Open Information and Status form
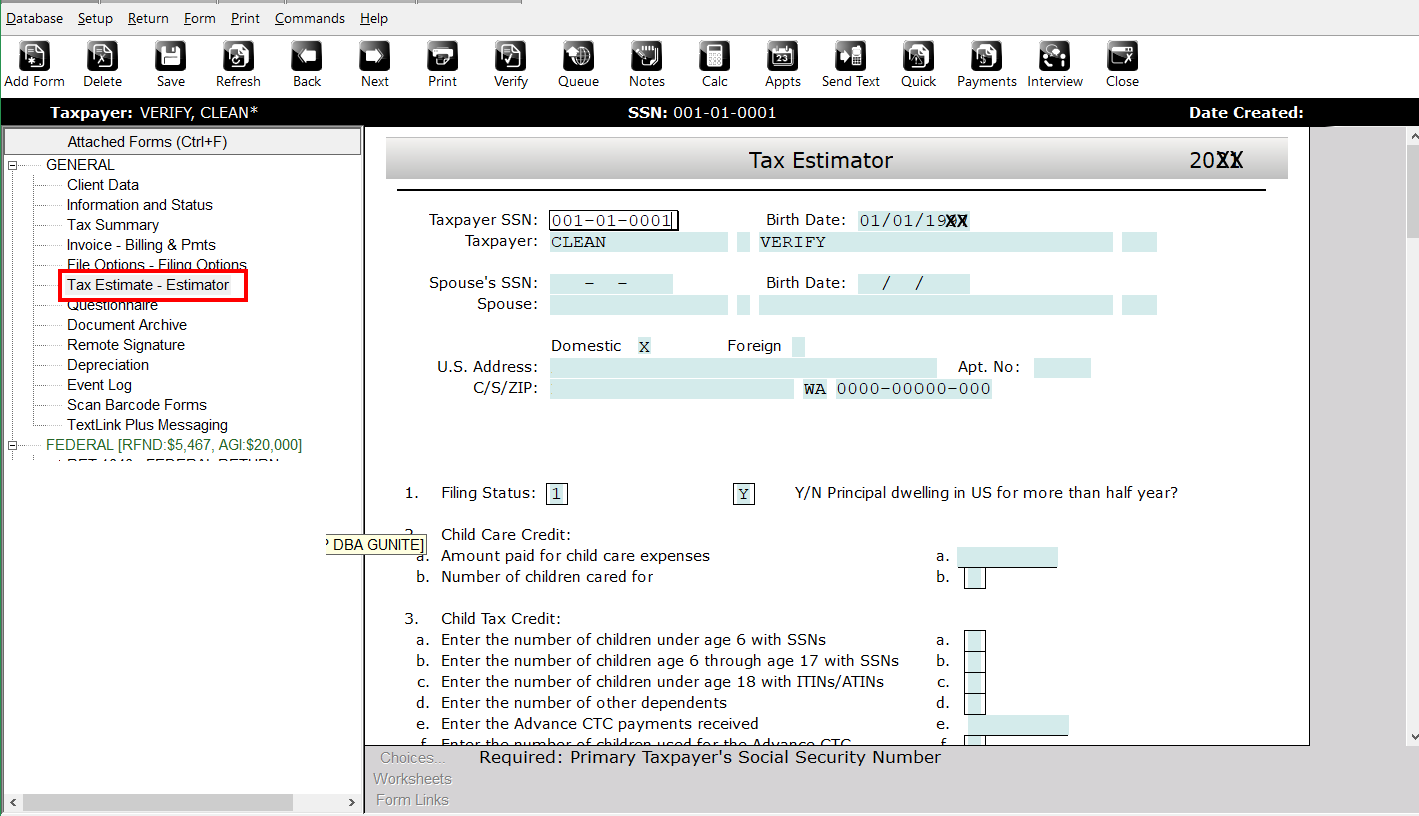 click(x=139, y=205)
